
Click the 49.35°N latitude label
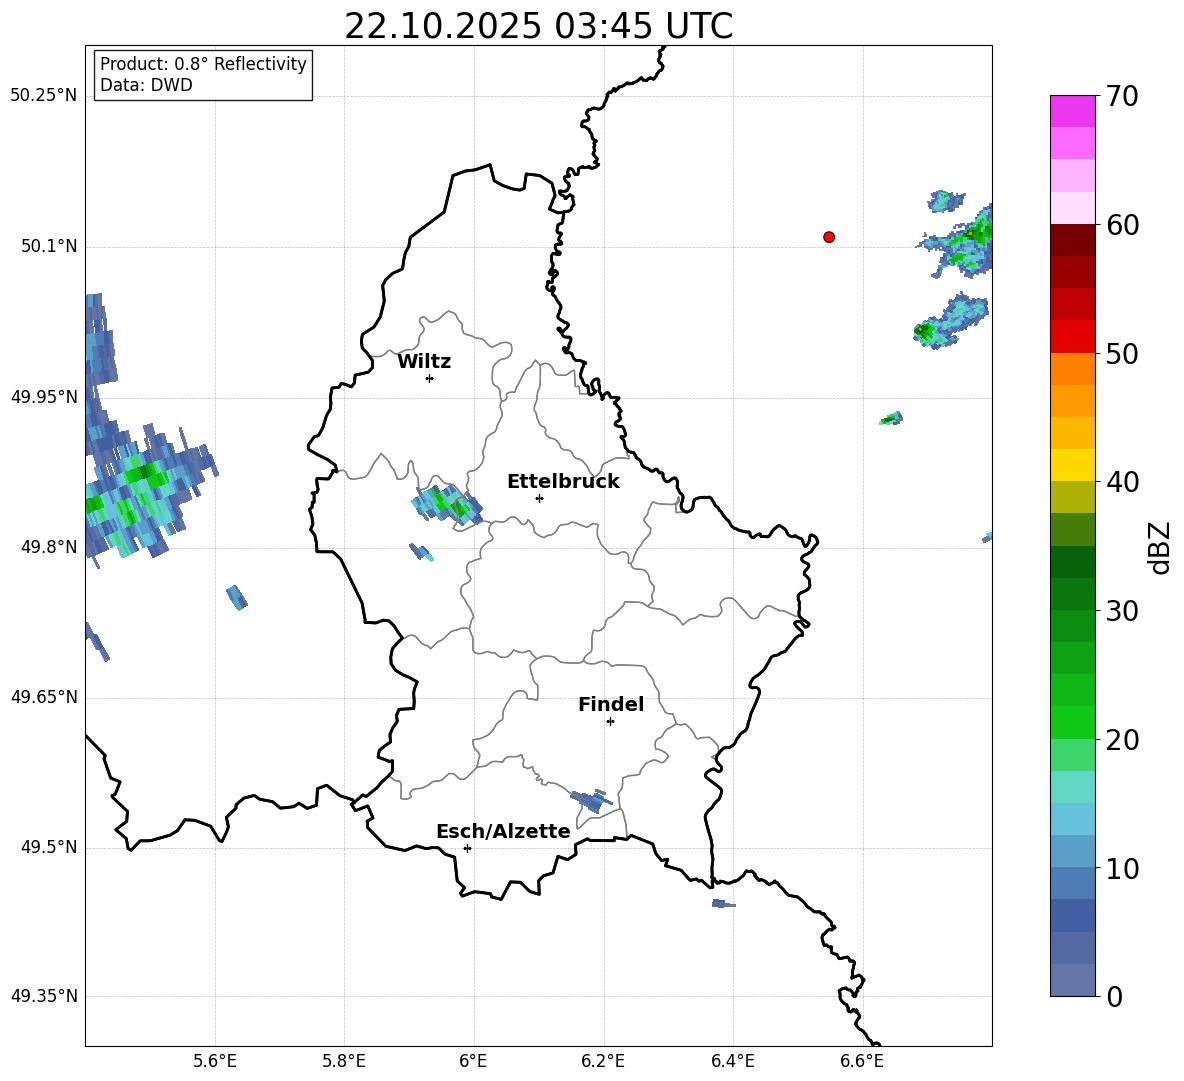(44, 996)
